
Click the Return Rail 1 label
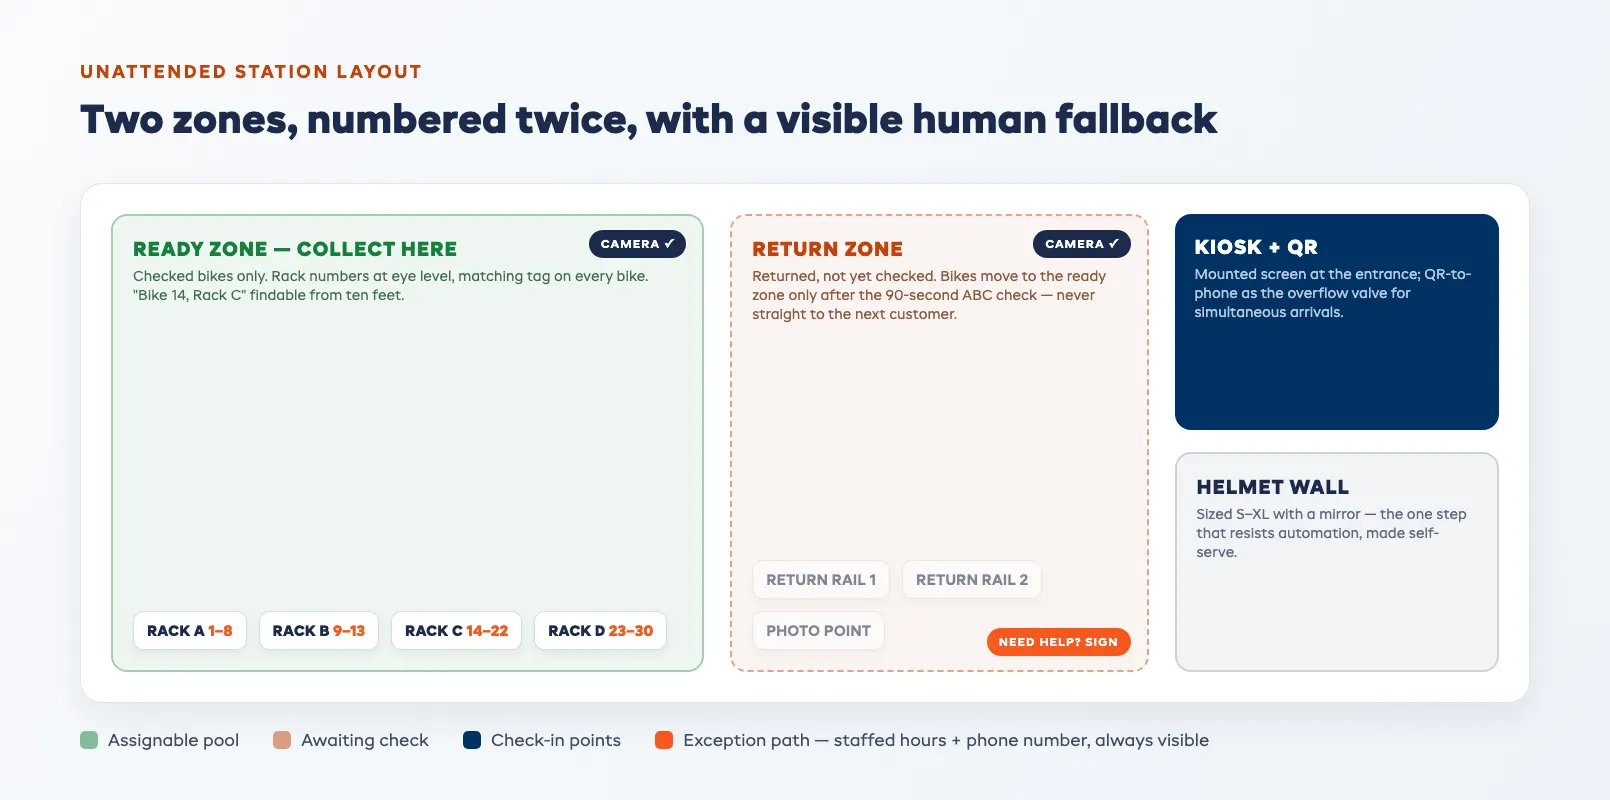point(821,580)
